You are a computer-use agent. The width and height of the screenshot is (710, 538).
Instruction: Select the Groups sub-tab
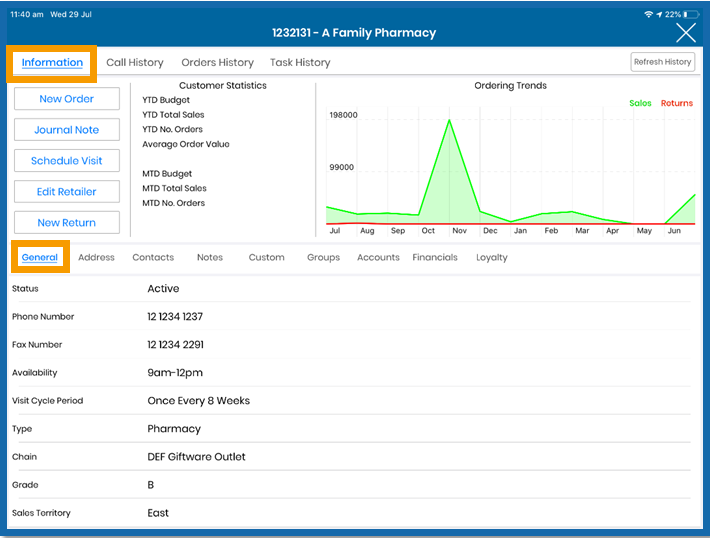[x=323, y=257]
